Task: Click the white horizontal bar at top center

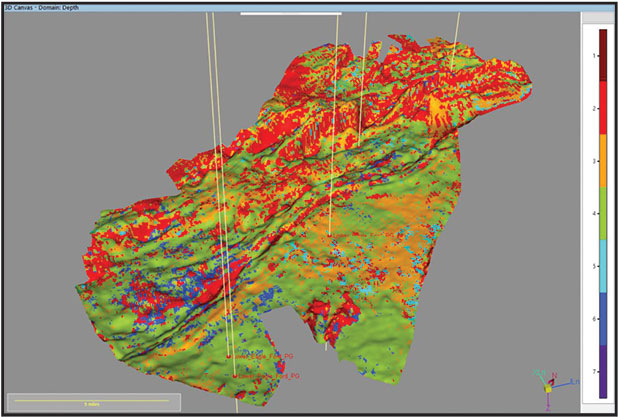Action: [x=291, y=14]
